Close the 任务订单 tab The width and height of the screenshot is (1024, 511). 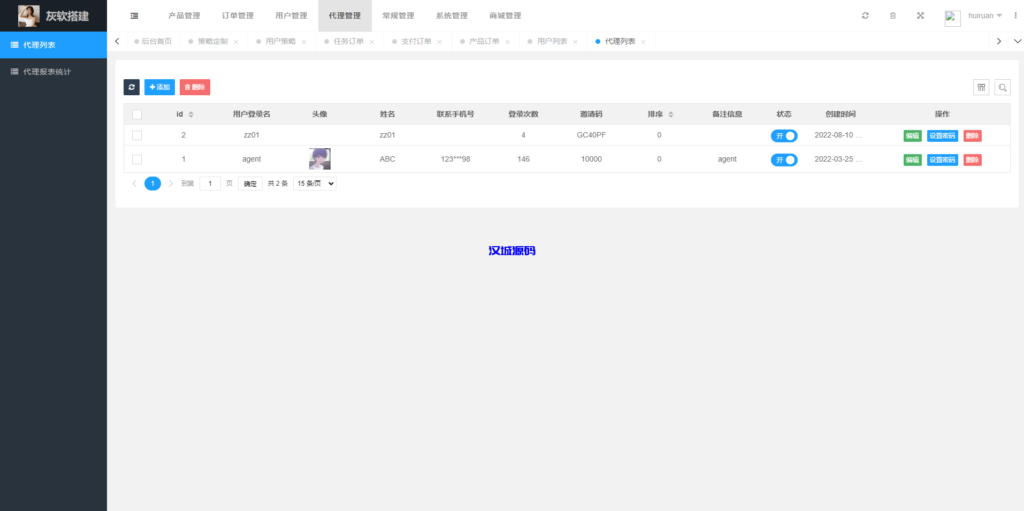tap(372, 42)
